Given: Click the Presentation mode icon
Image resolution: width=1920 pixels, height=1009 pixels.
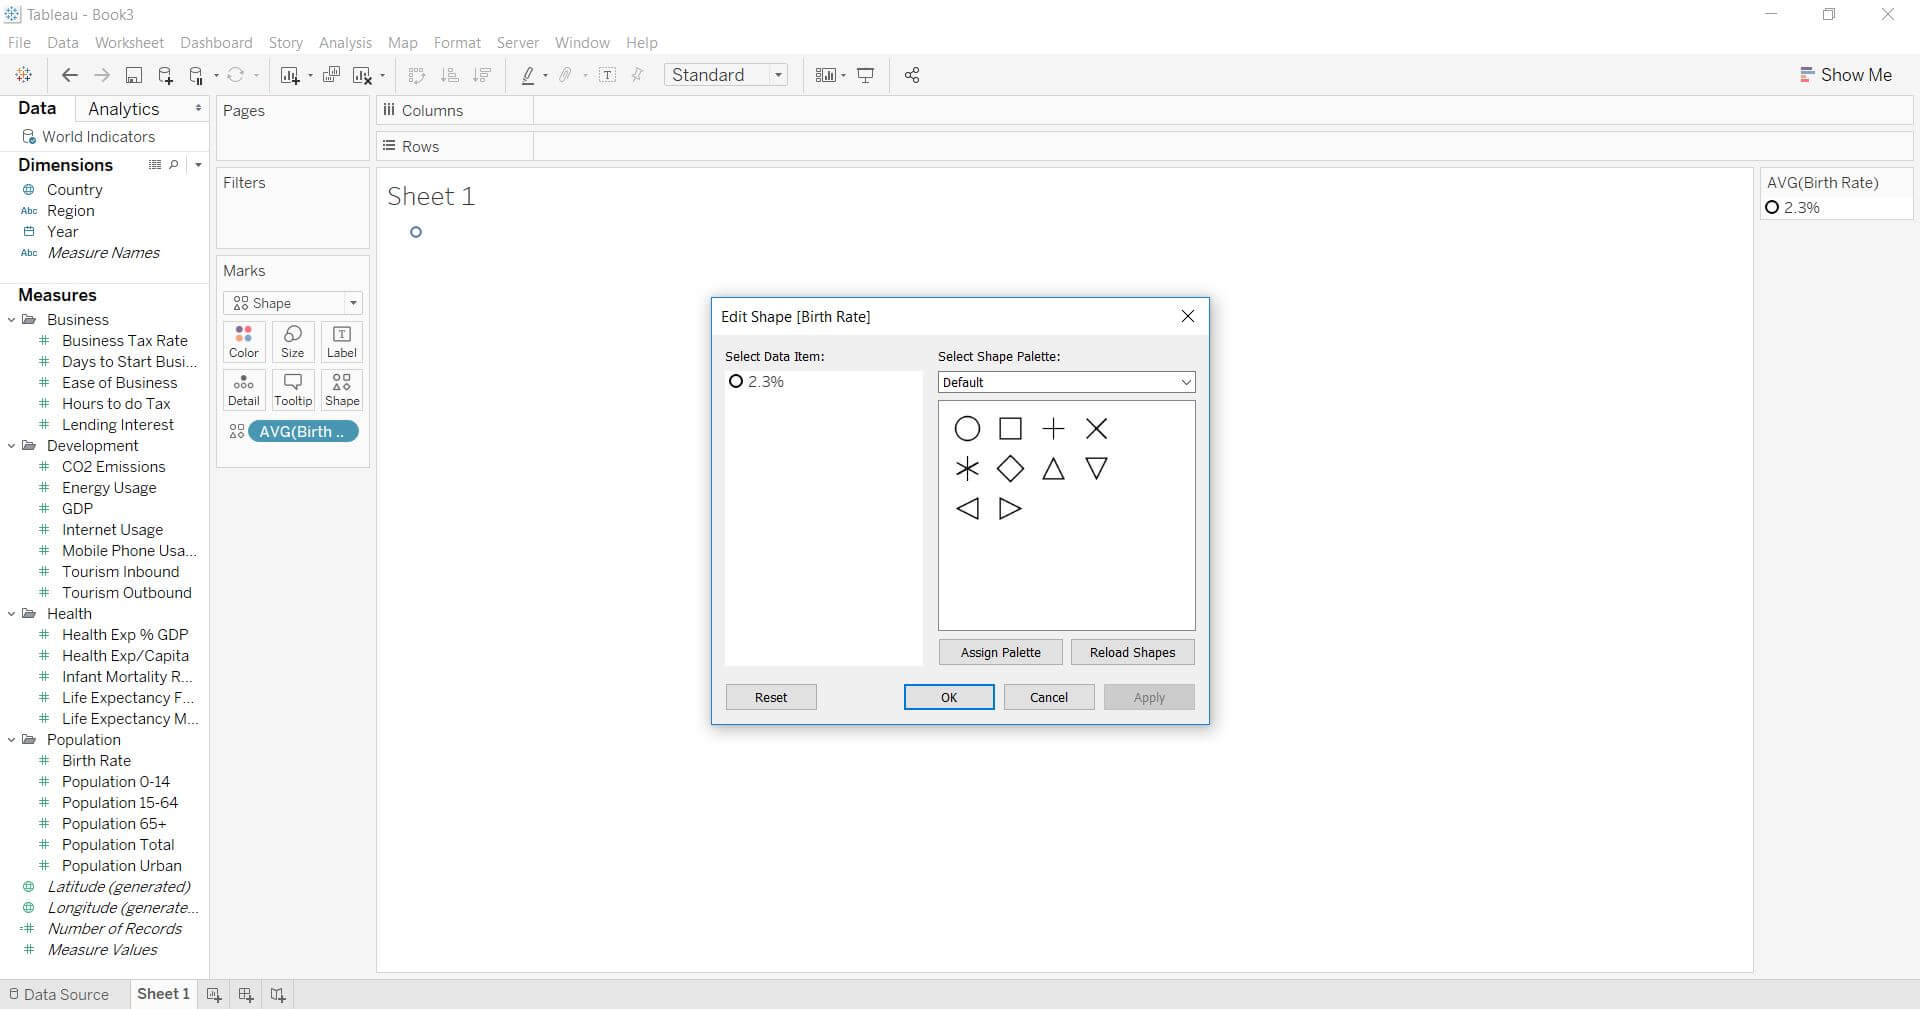Looking at the screenshot, I should point(866,75).
